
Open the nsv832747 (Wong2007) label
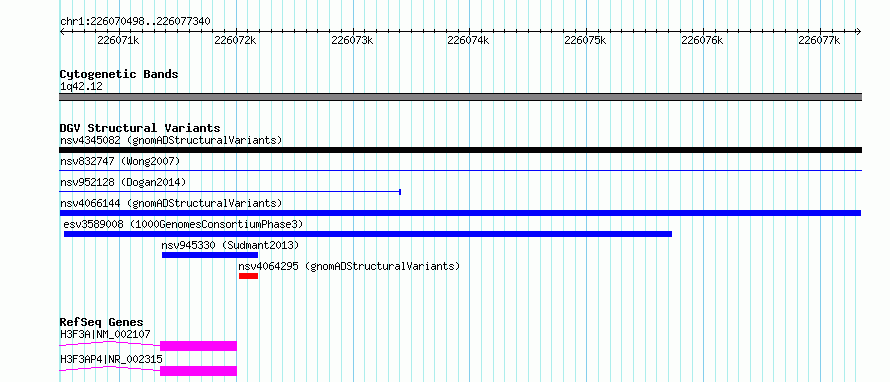(120, 161)
